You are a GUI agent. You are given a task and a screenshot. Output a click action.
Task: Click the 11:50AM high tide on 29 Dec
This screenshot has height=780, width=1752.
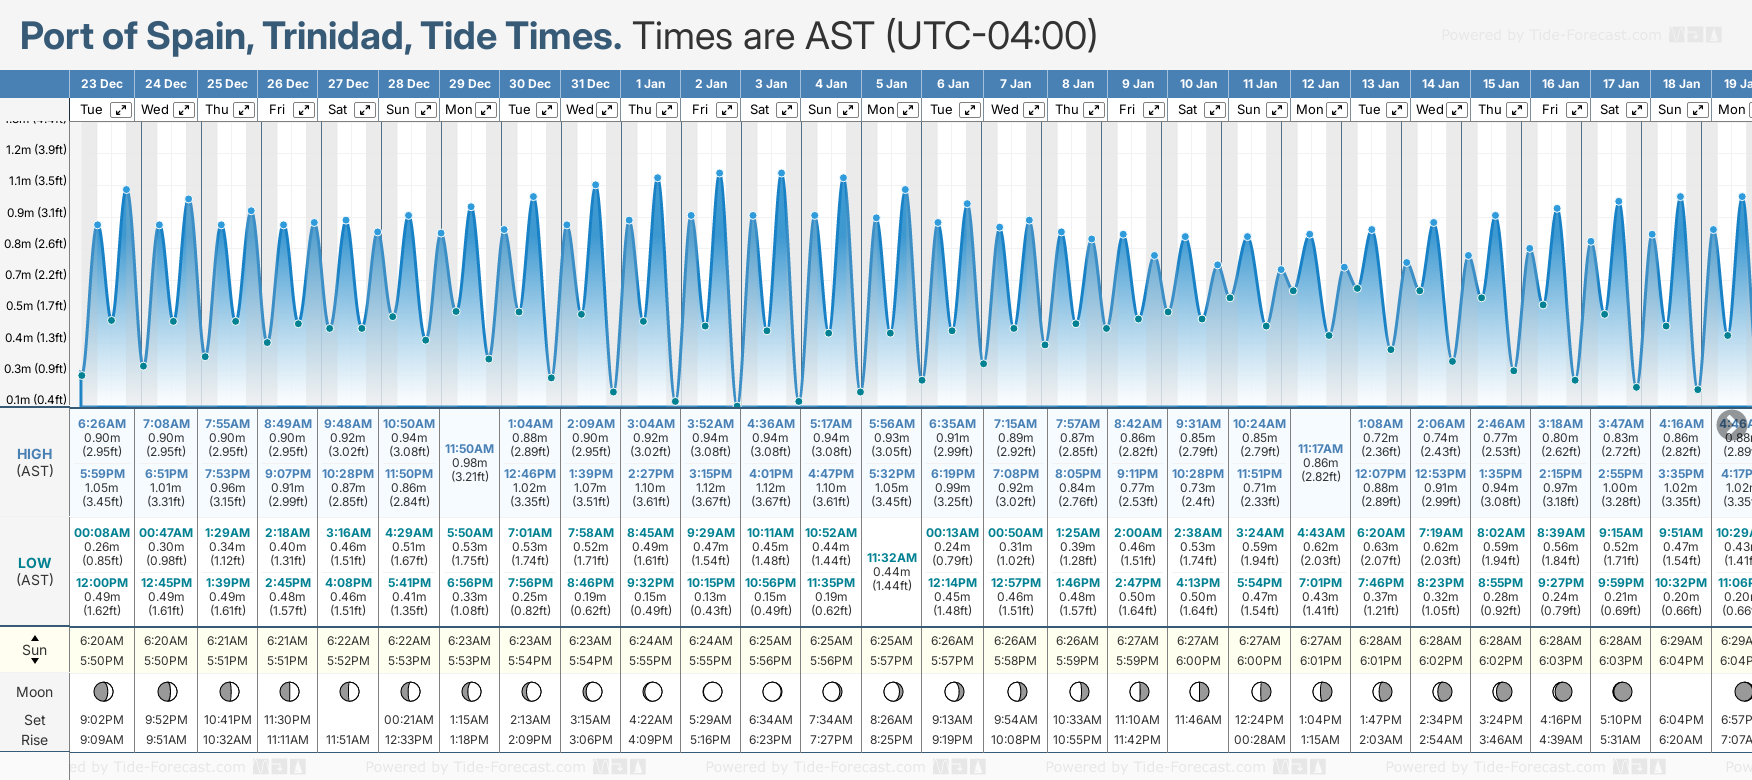pos(470,449)
